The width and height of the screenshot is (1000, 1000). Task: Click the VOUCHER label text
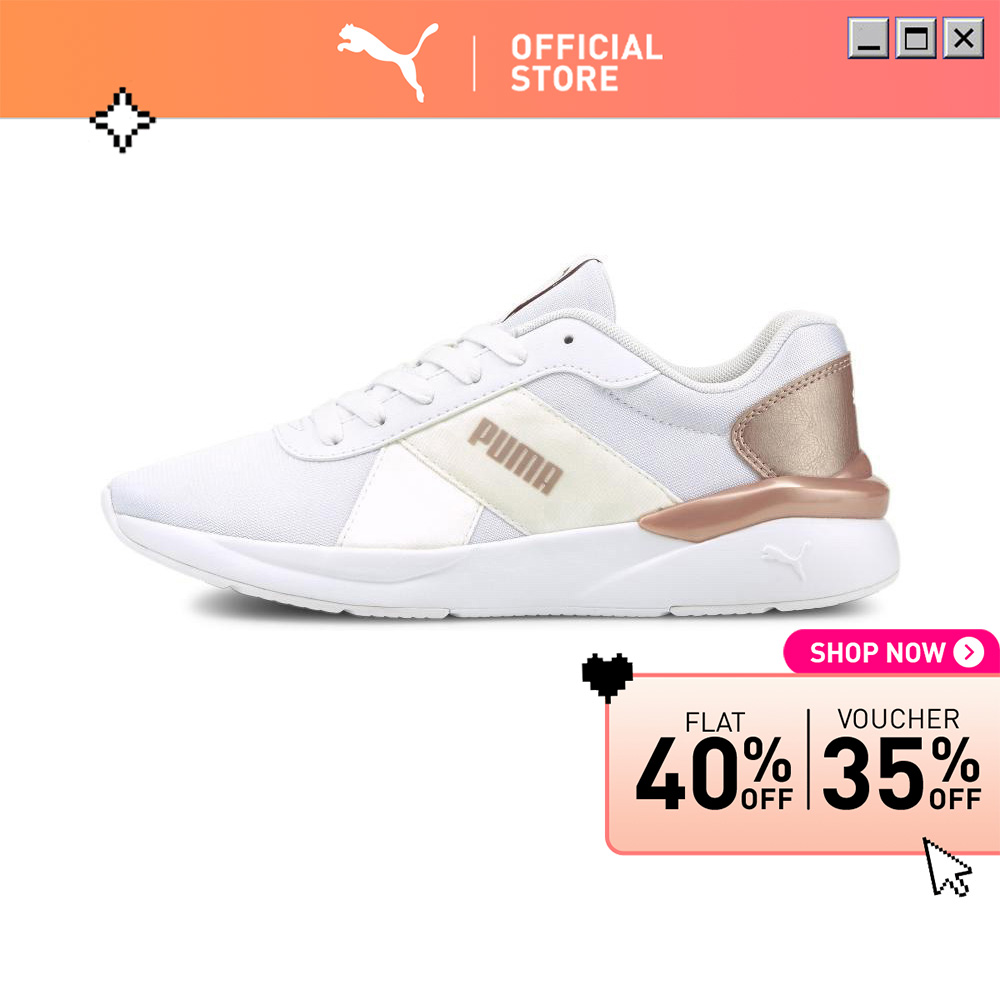899,719
